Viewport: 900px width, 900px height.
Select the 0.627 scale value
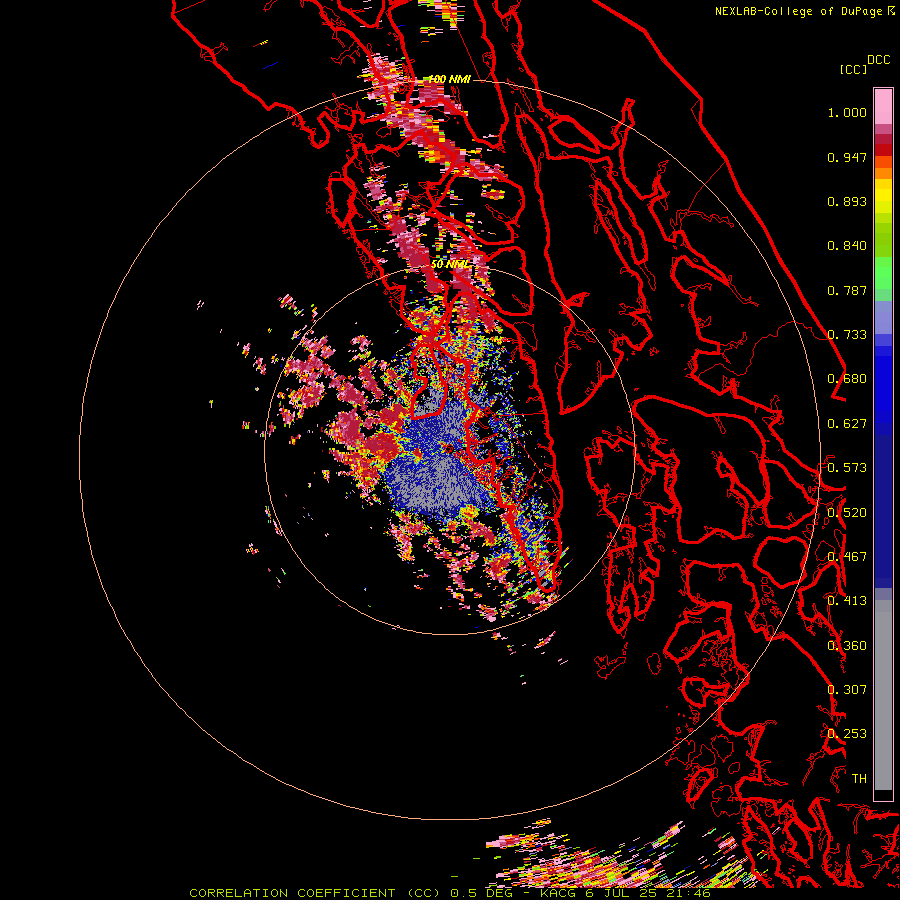[847, 424]
